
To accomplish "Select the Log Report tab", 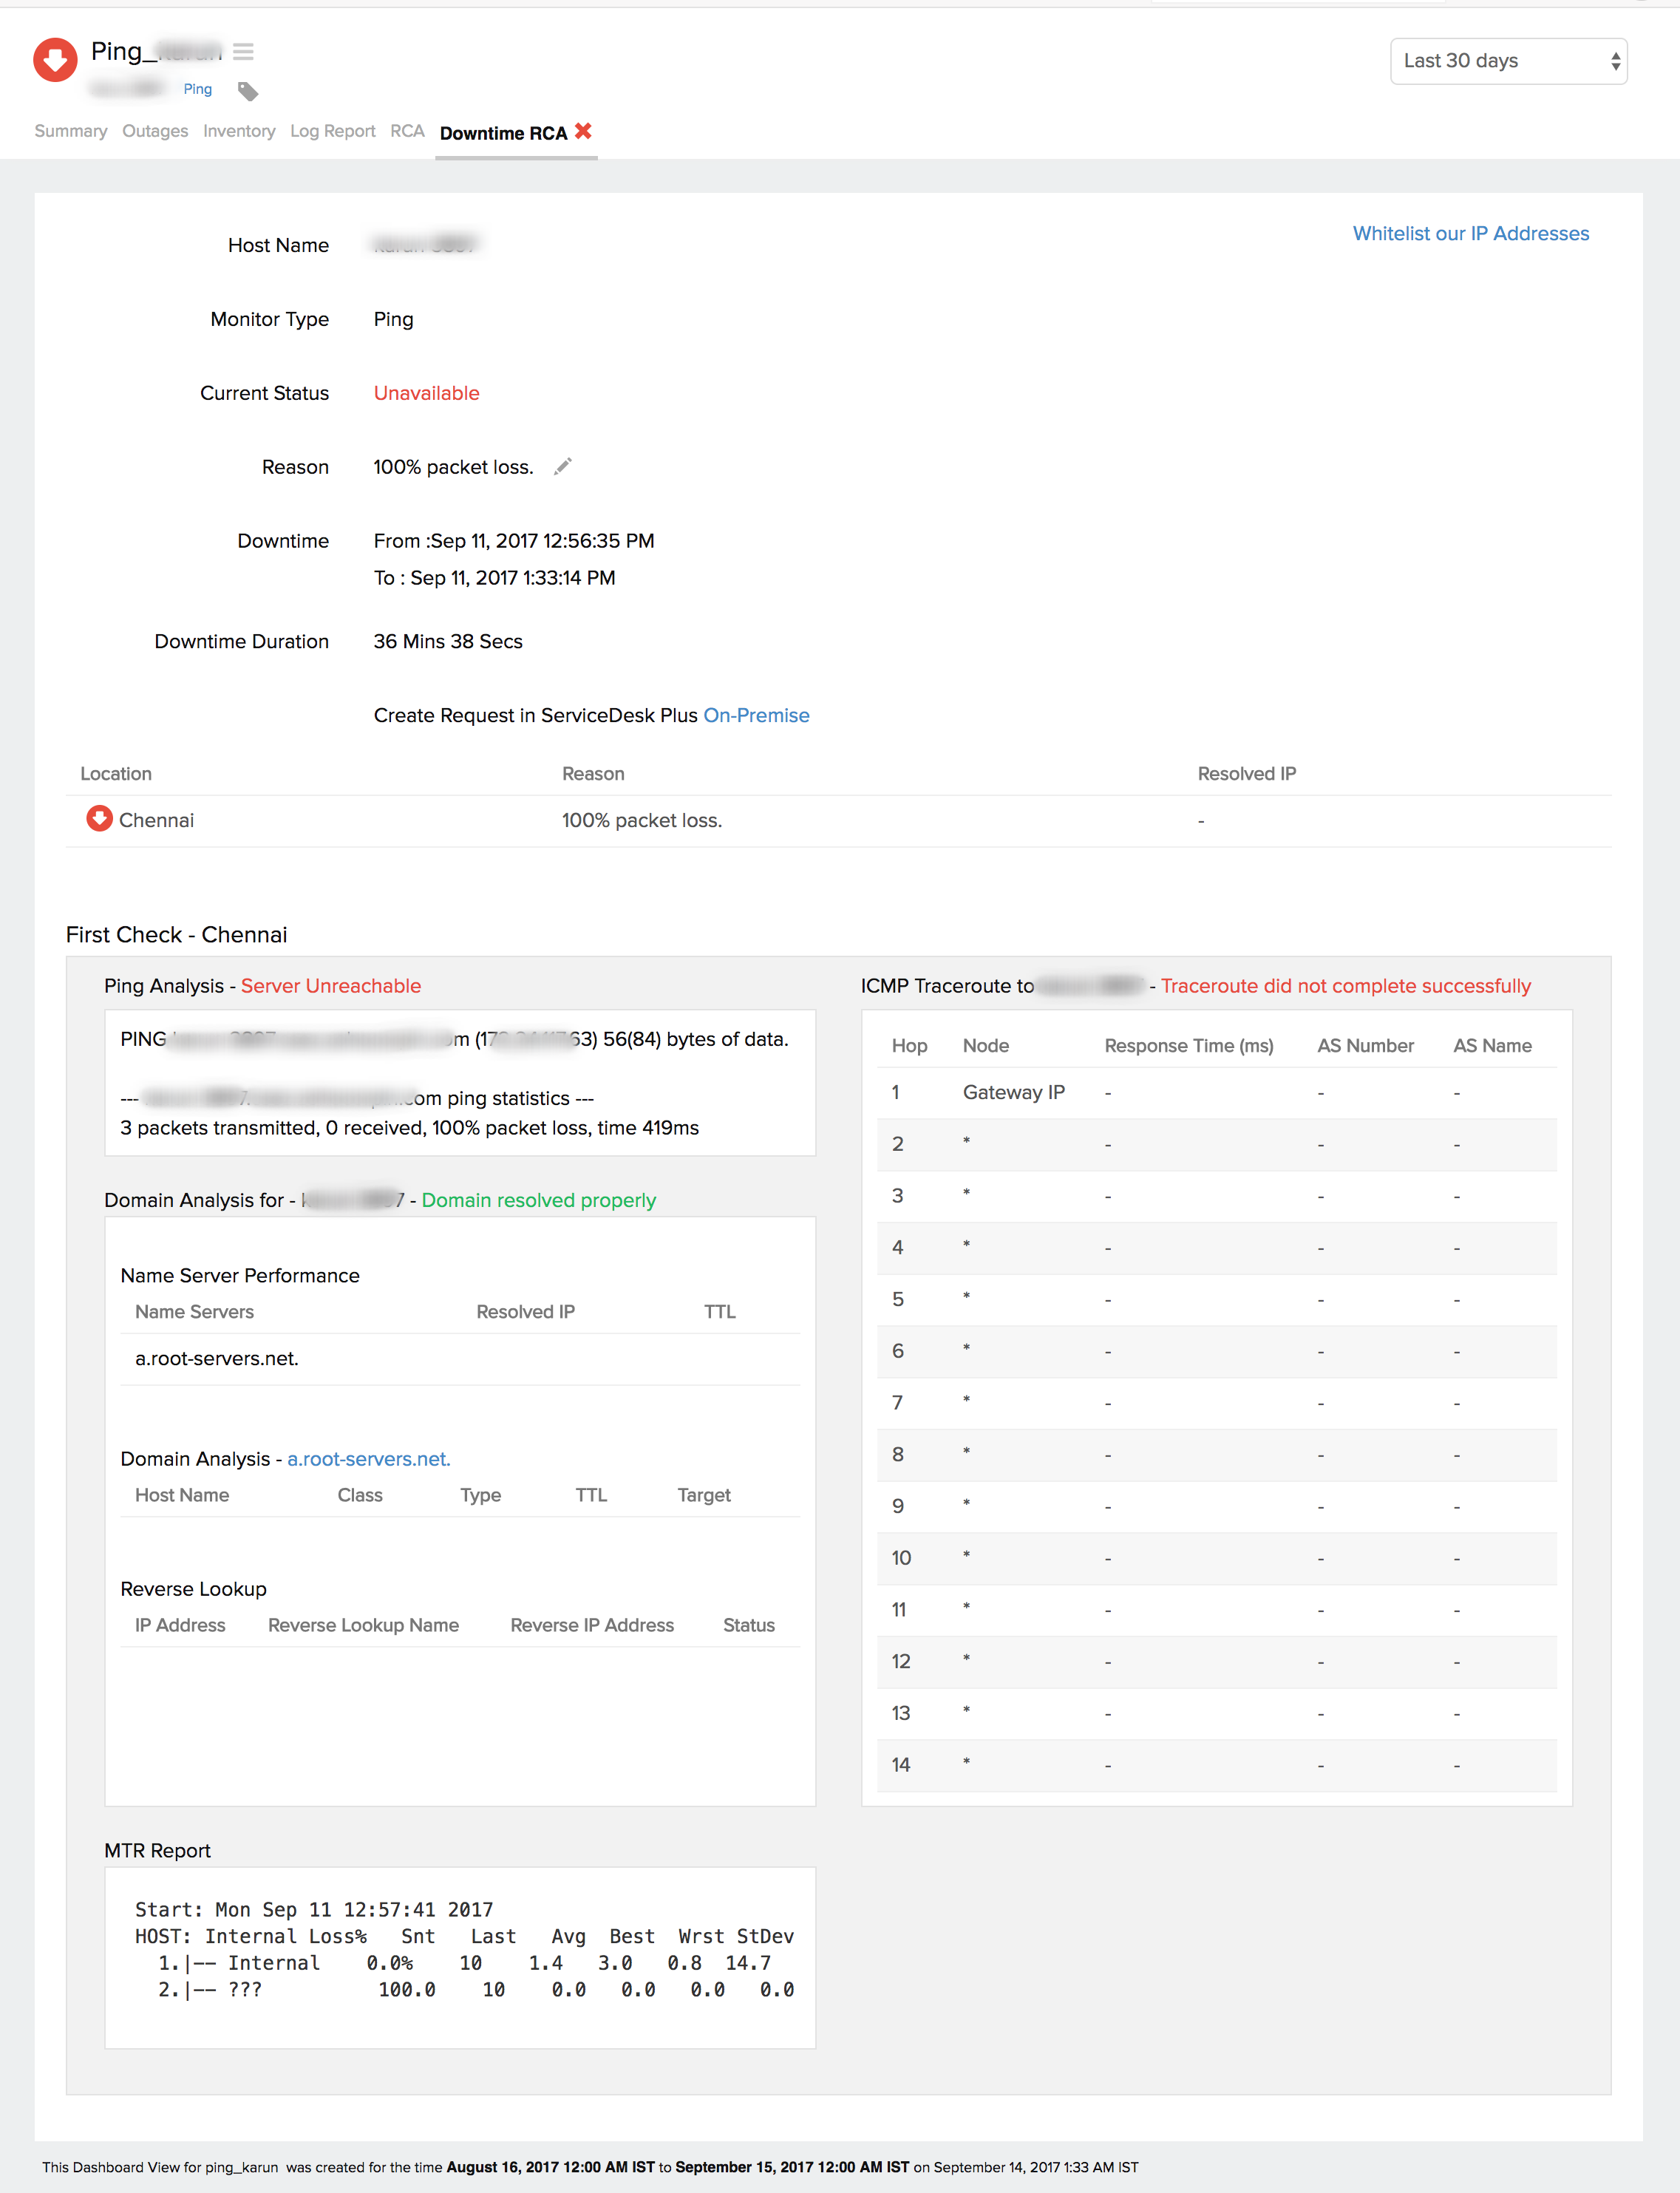I will coord(332,131).
